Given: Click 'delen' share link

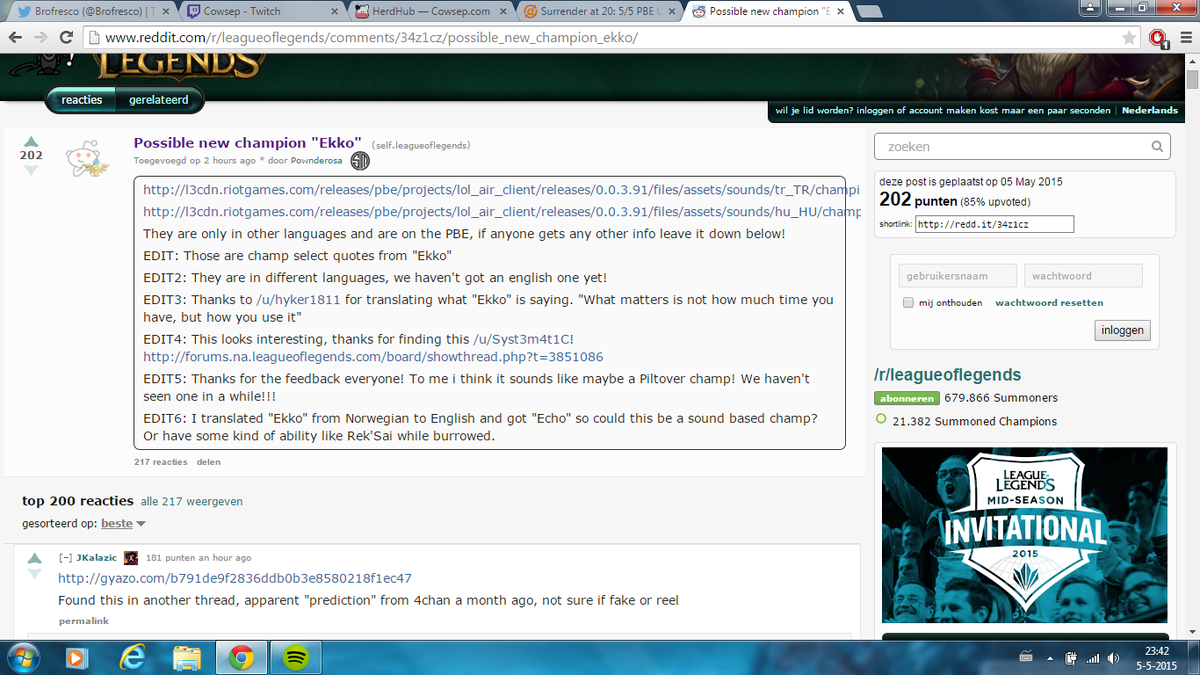Looking at the screenshot, I should (208, 463).
